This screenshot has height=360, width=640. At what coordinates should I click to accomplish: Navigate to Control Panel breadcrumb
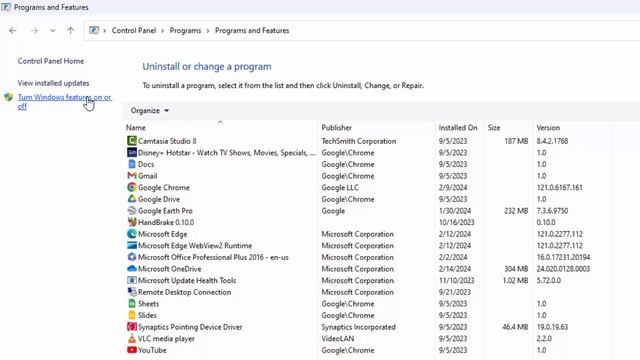(x=134, y=31)
